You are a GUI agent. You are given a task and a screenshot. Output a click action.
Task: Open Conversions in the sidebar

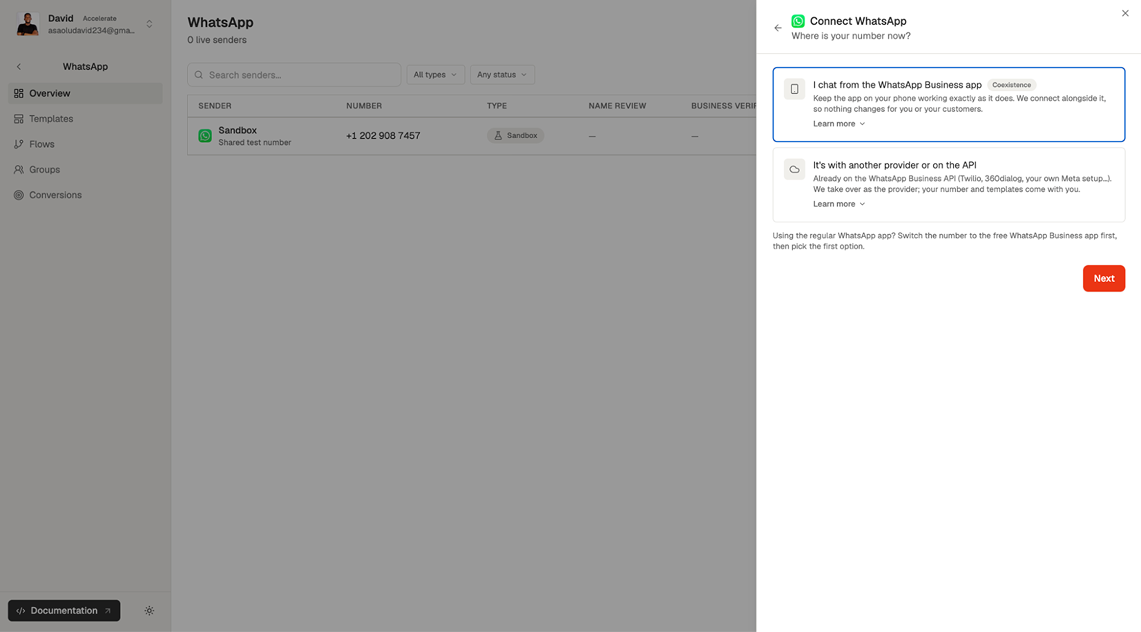[85, 195]
